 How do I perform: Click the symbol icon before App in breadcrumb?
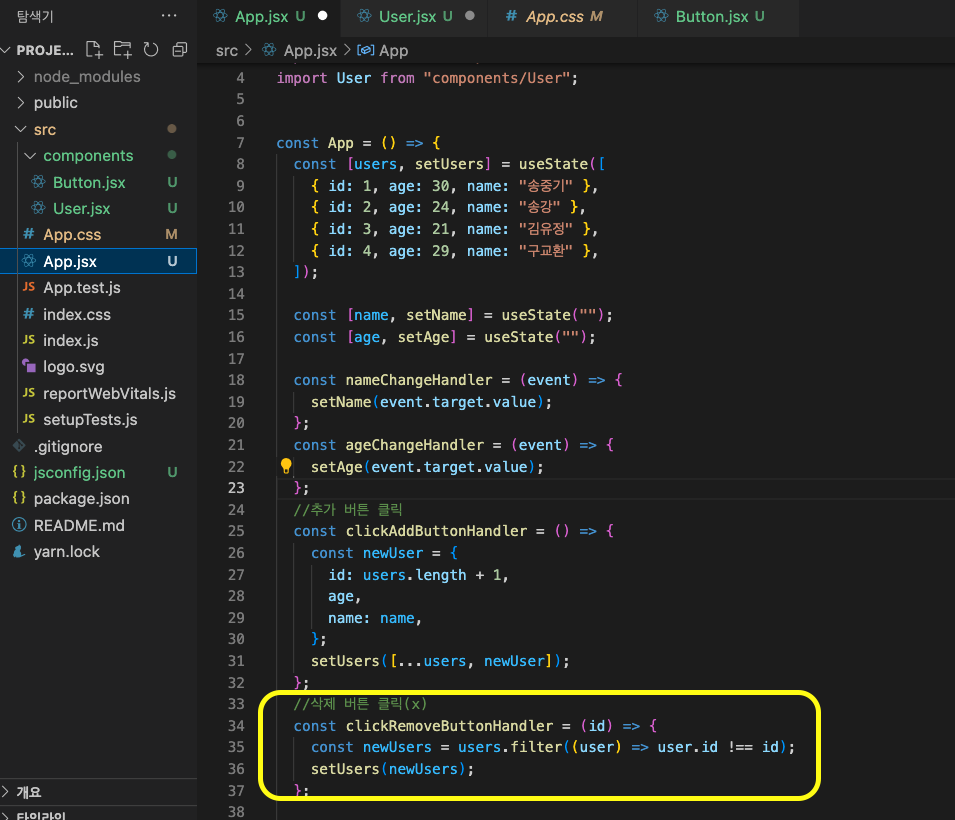[365, 50]
